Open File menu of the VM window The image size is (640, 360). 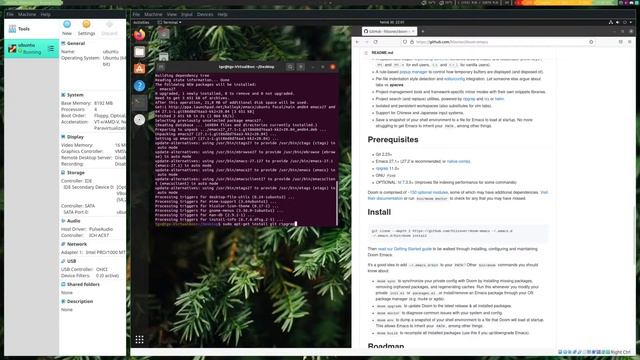[x=136, y=14]
